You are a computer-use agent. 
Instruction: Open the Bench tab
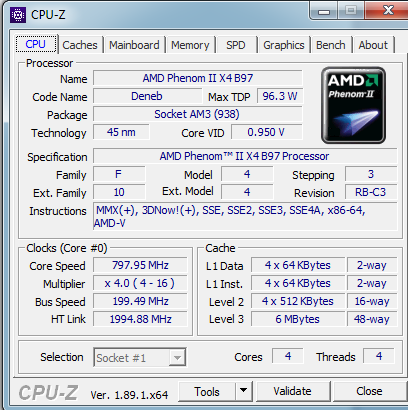pos(331,45)
